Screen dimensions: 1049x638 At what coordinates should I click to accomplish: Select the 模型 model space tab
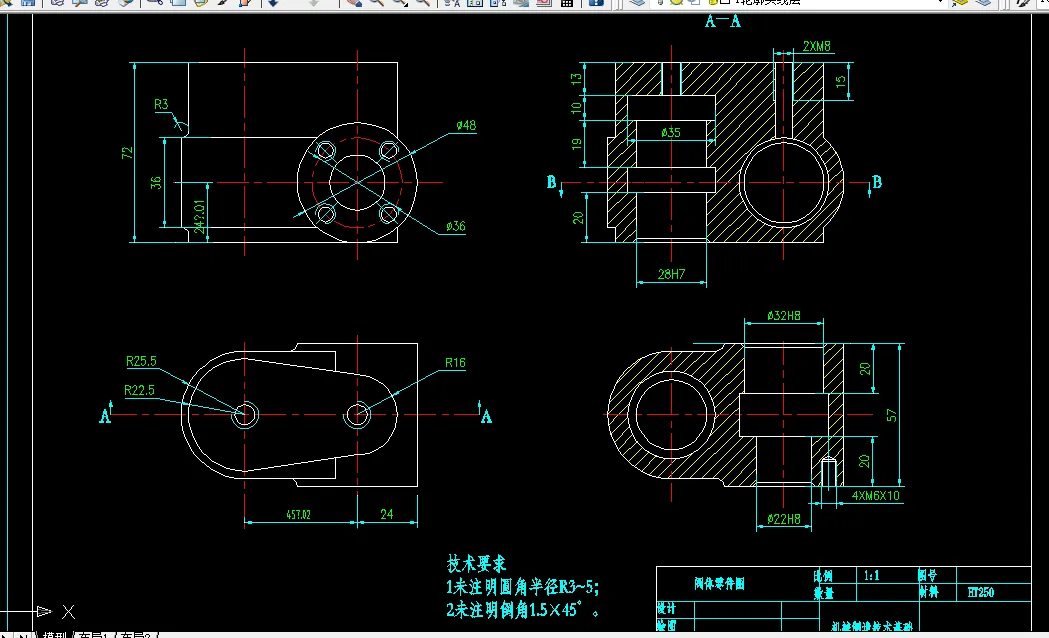[53, 633]
